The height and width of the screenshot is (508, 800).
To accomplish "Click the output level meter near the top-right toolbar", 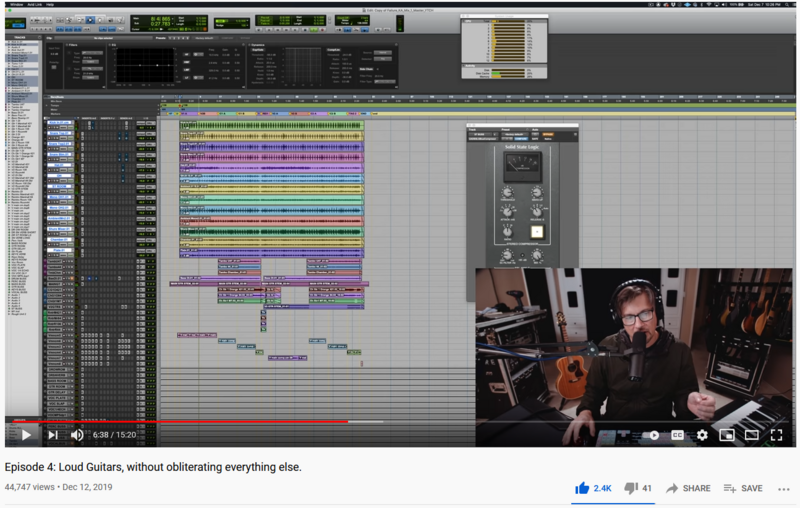I will (x=400, y=23).
